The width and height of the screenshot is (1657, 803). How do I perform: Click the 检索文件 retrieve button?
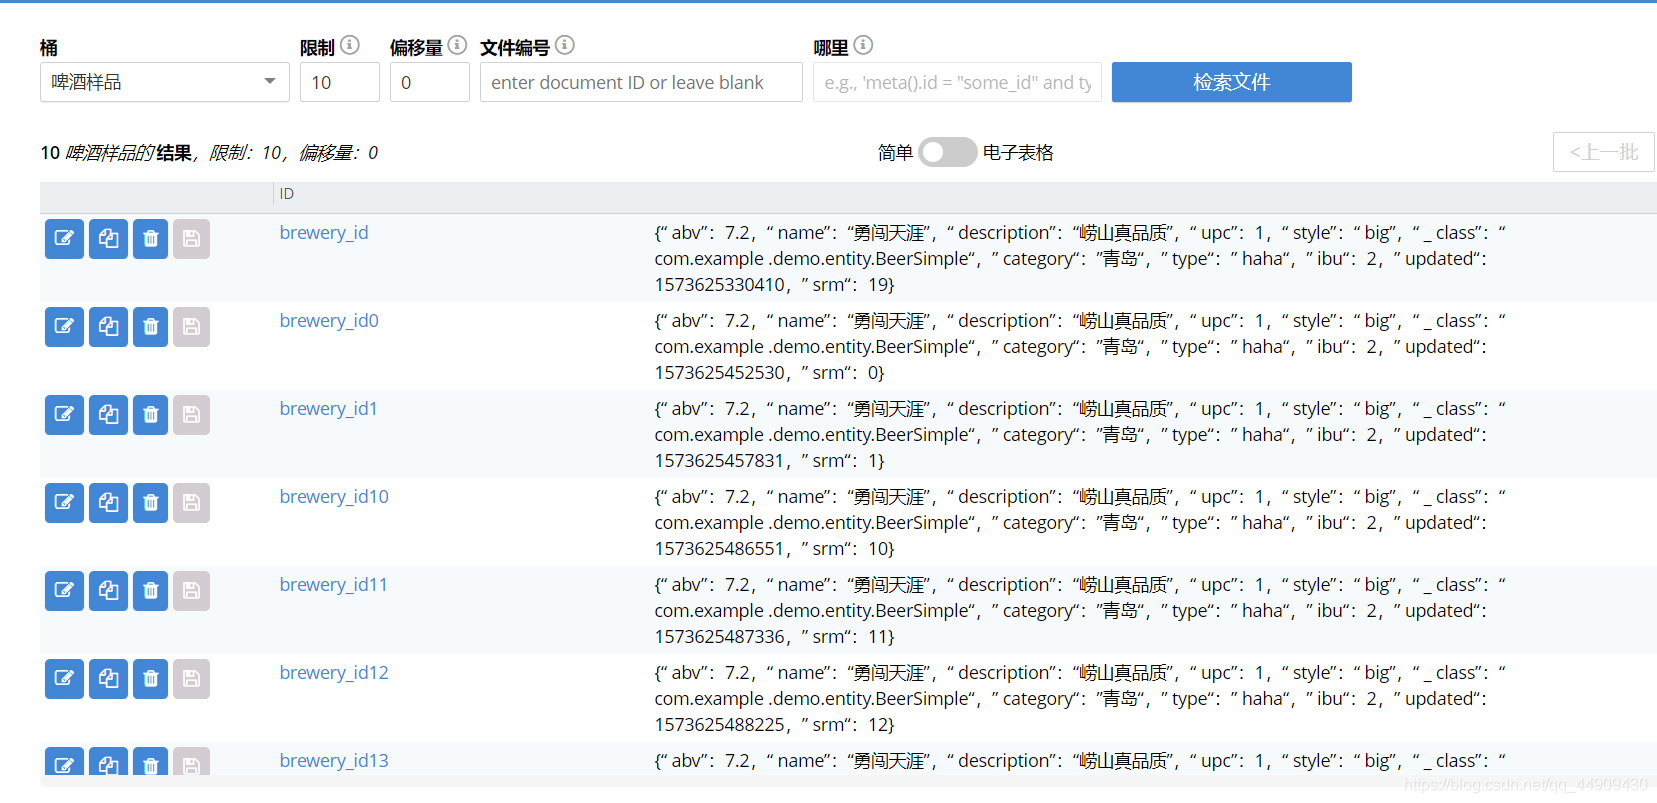(1232, 82)
